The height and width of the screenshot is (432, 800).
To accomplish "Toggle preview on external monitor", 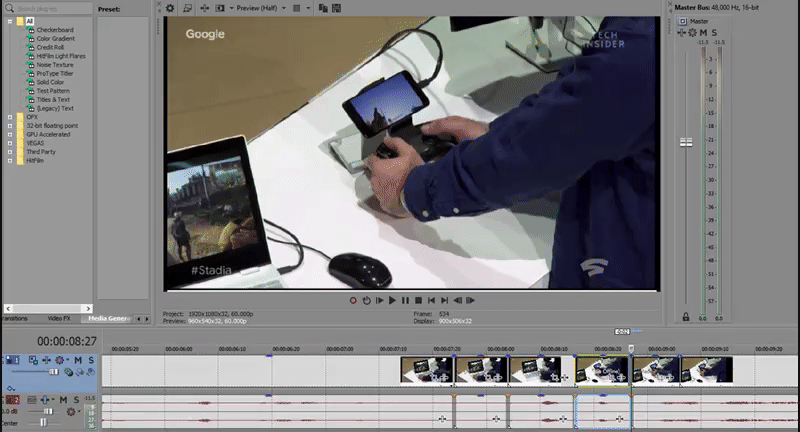I will (x=187, y=8).
